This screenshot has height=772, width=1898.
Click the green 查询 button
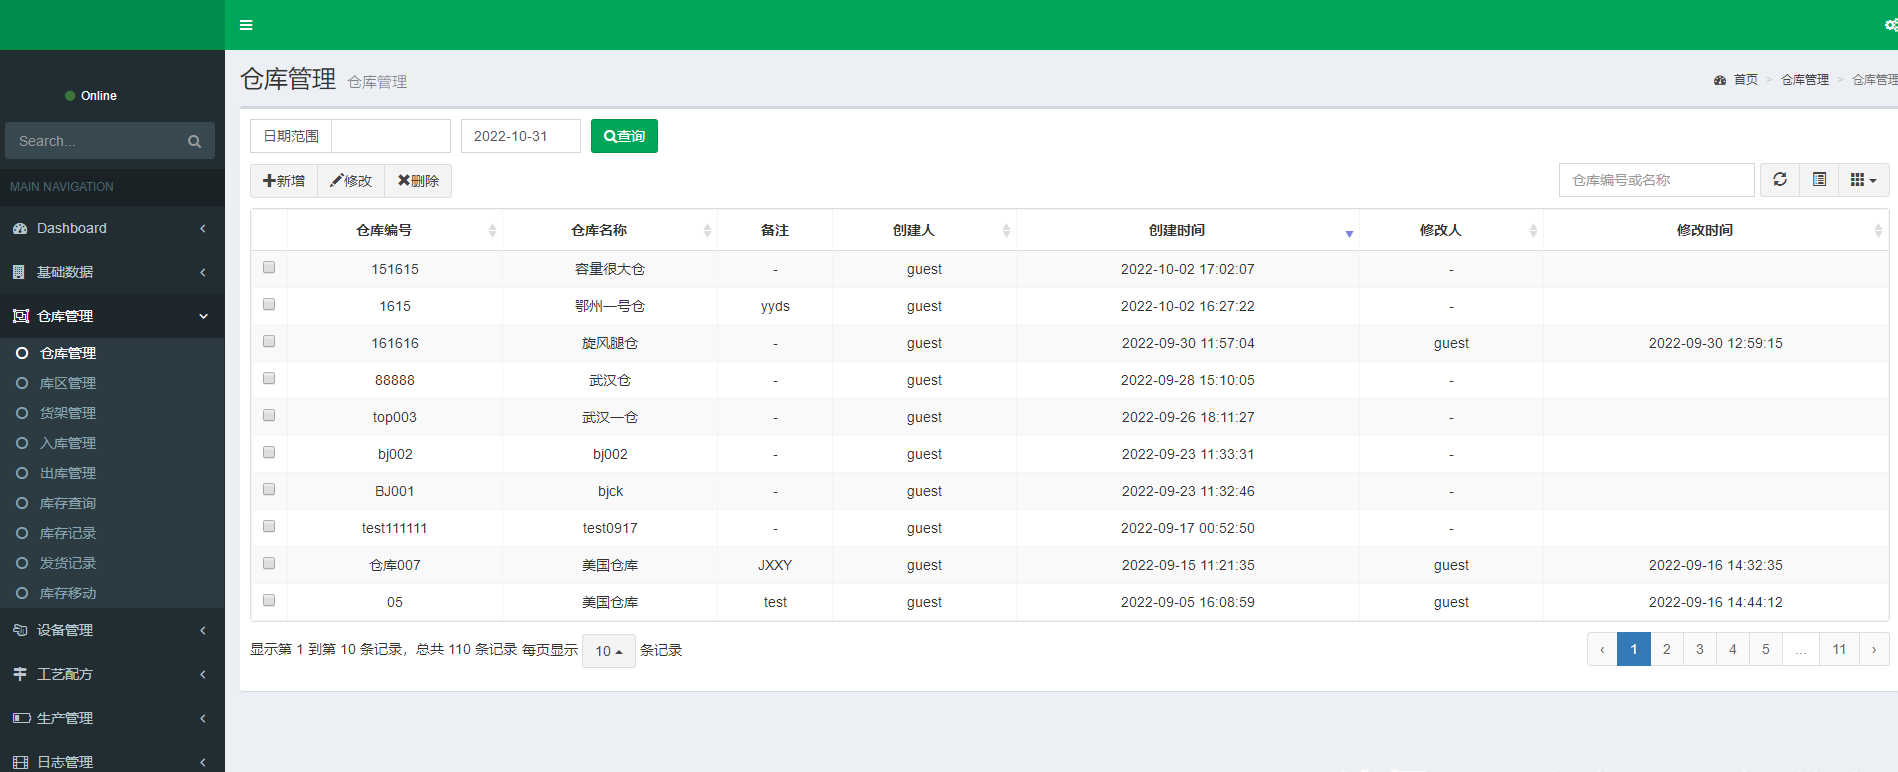point(624,136)
